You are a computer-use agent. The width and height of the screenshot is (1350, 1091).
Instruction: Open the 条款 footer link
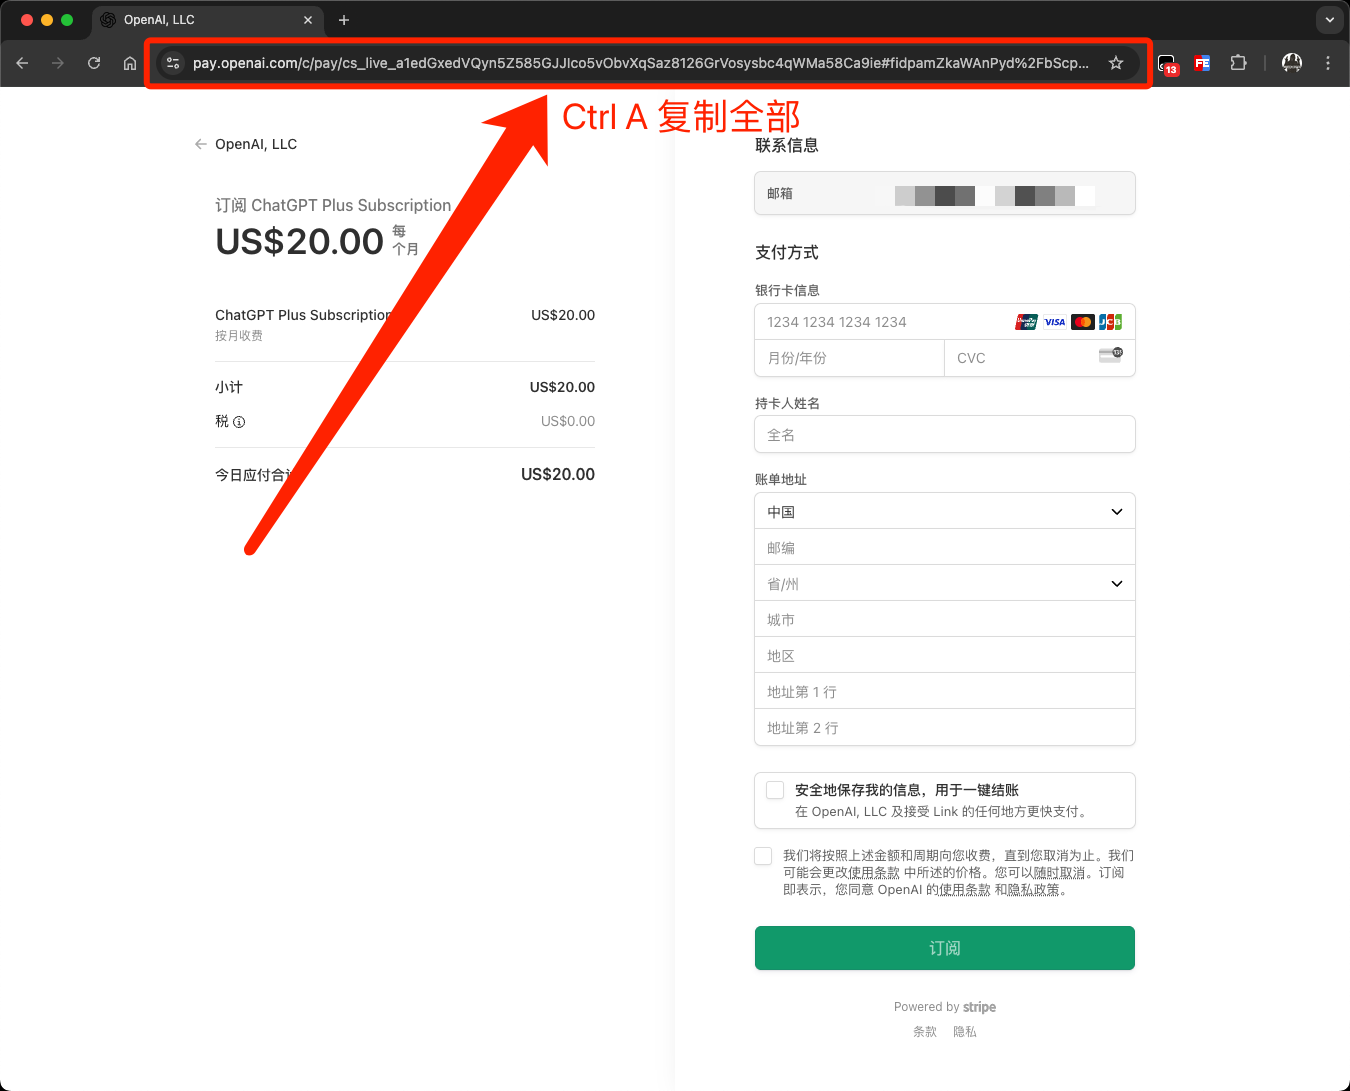click(925, 1032)
